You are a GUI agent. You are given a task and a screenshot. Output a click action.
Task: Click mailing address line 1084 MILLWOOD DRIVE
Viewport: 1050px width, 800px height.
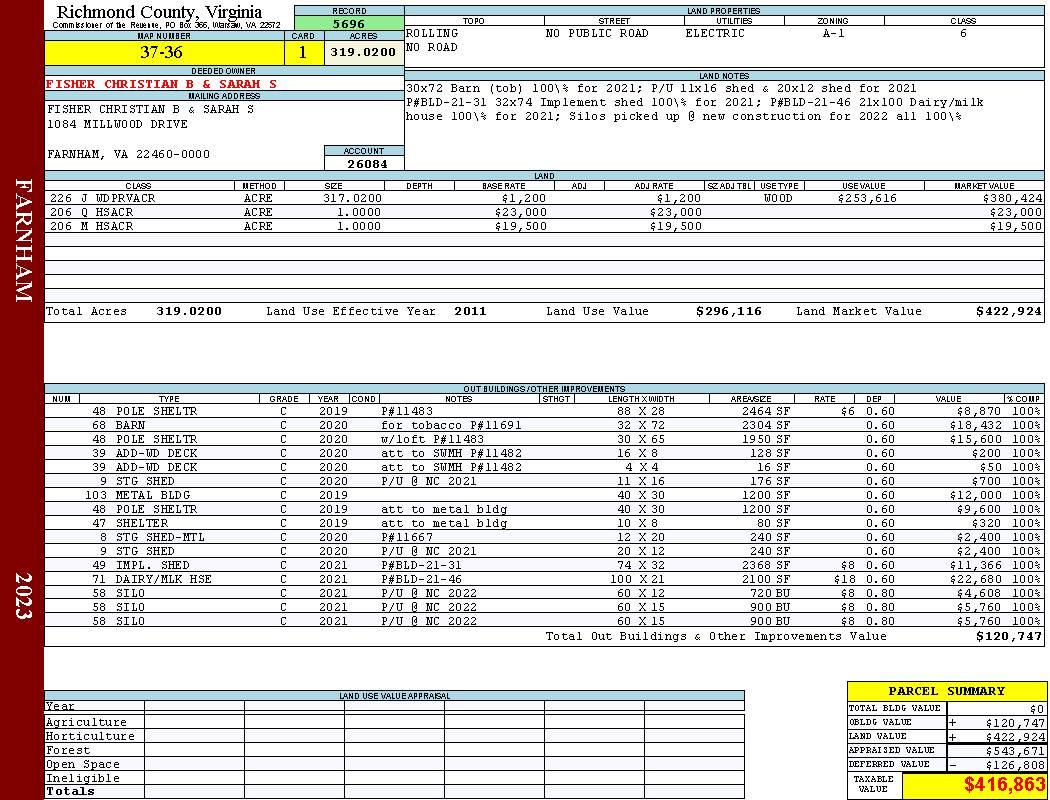tap(117, 125)
